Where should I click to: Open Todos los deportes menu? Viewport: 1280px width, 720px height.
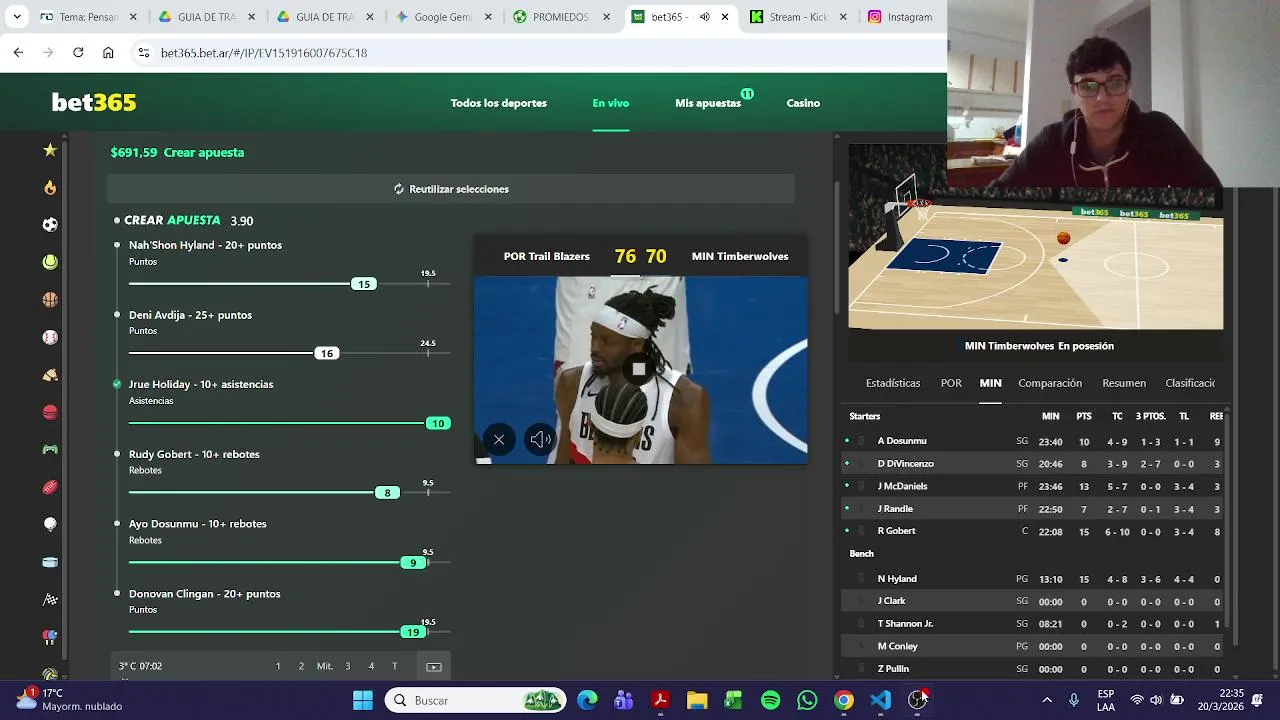coord(498,103)
